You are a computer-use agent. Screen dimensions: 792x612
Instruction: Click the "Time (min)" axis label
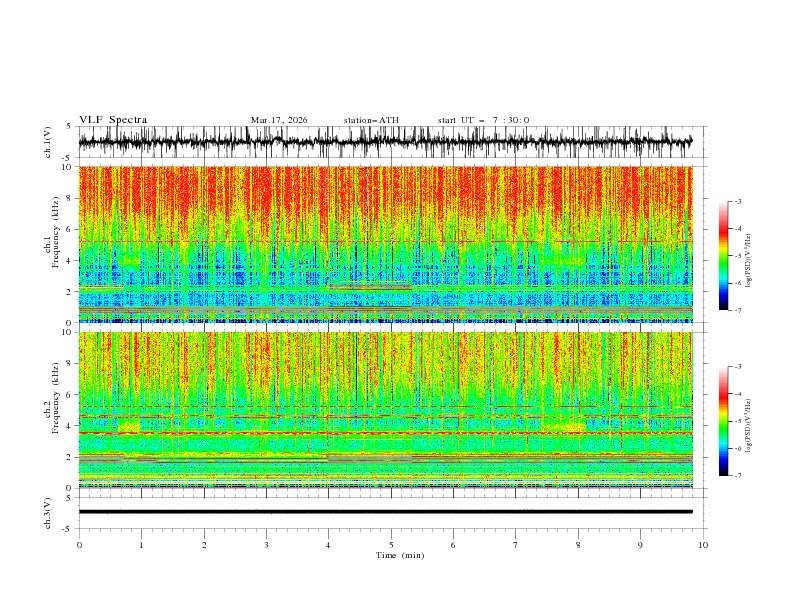[x=400, y=555]
